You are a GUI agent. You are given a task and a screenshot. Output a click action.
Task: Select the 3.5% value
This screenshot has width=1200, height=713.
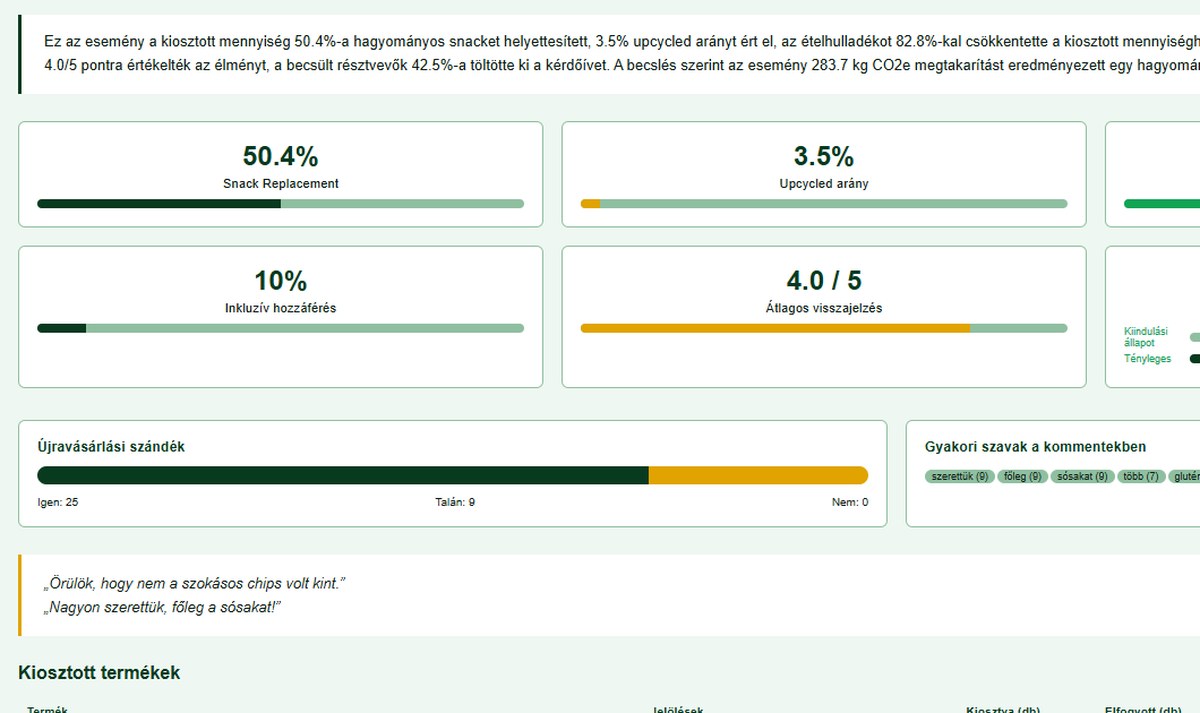(824, 156)
